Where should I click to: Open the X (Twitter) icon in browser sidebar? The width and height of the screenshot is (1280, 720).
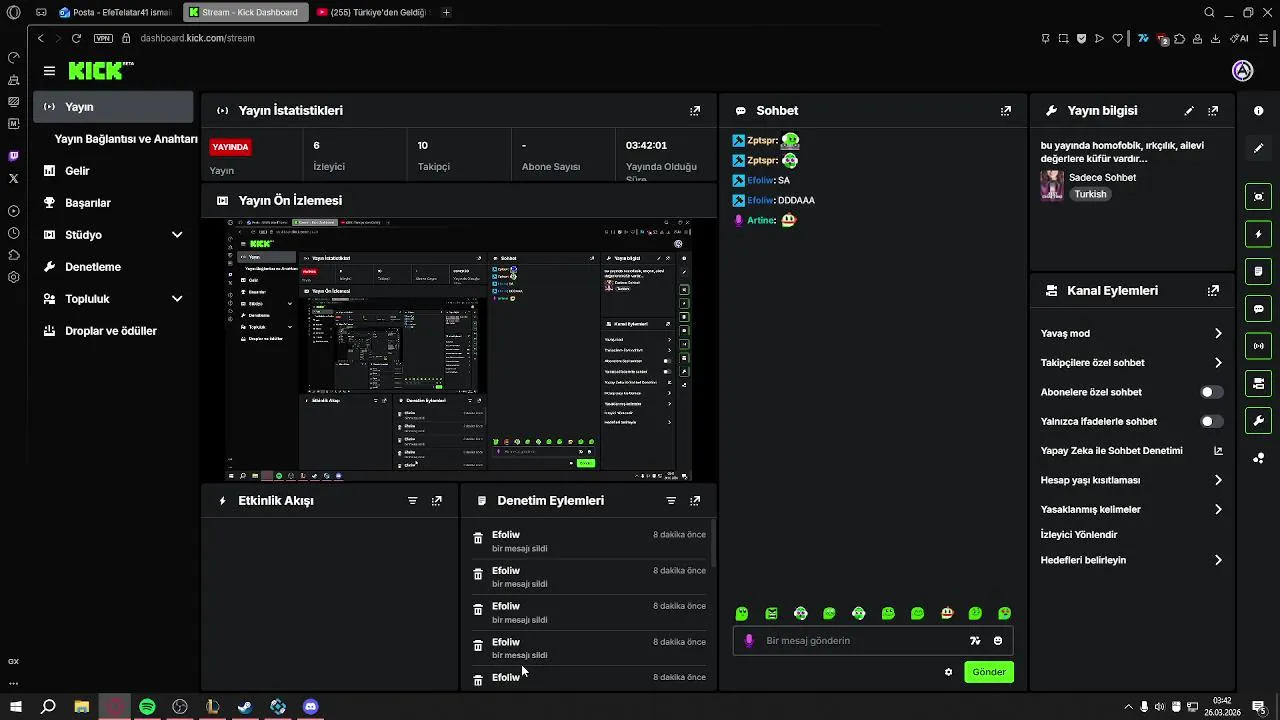(13, 178)
